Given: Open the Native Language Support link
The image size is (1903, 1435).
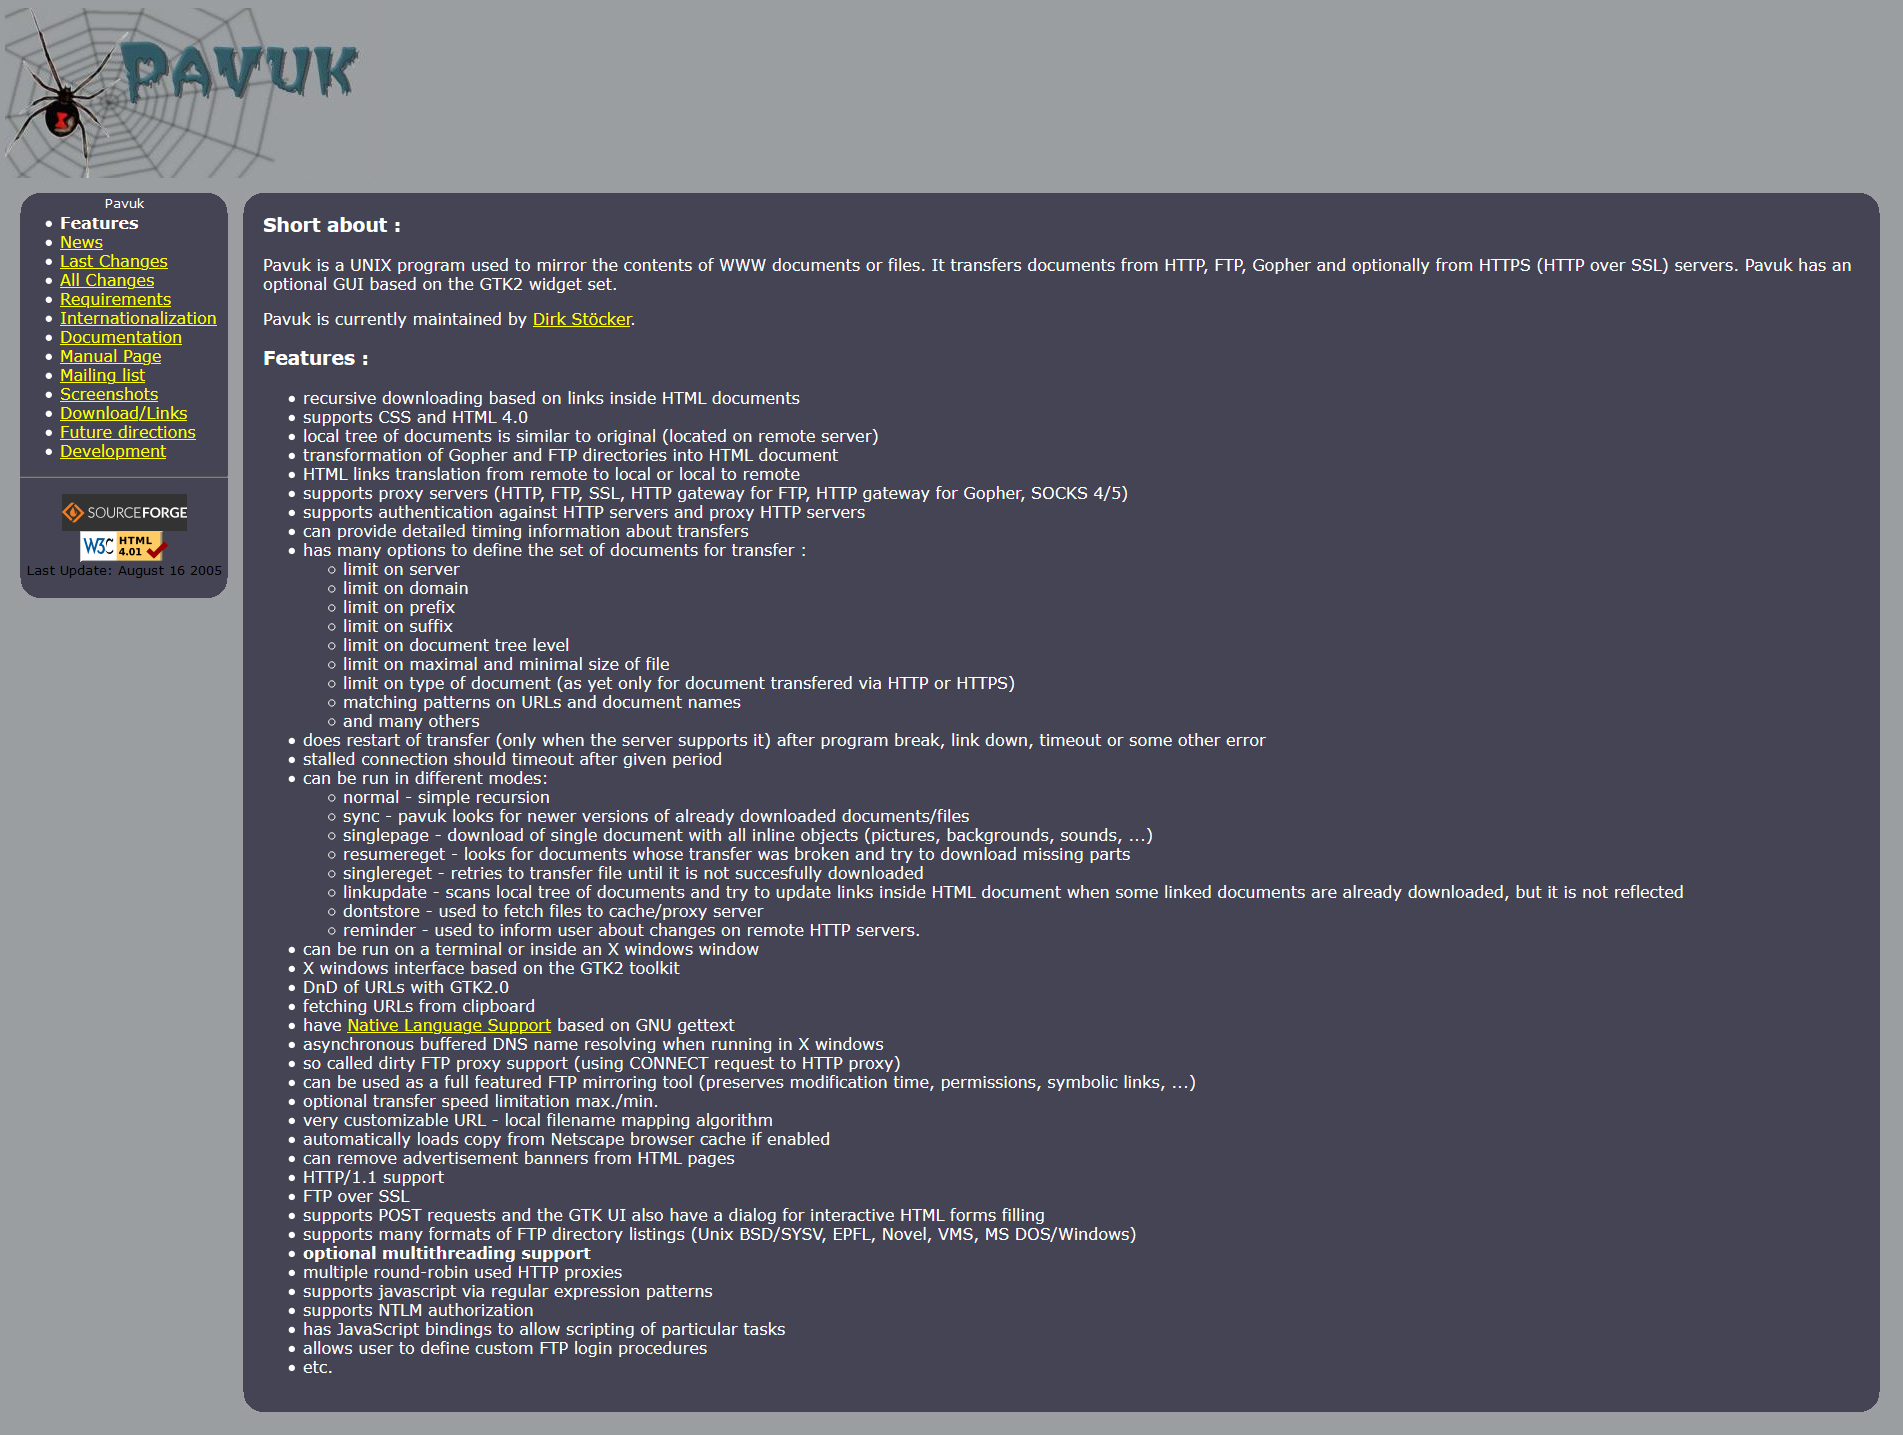Looking at the screenshot, I should point(448,1025).
